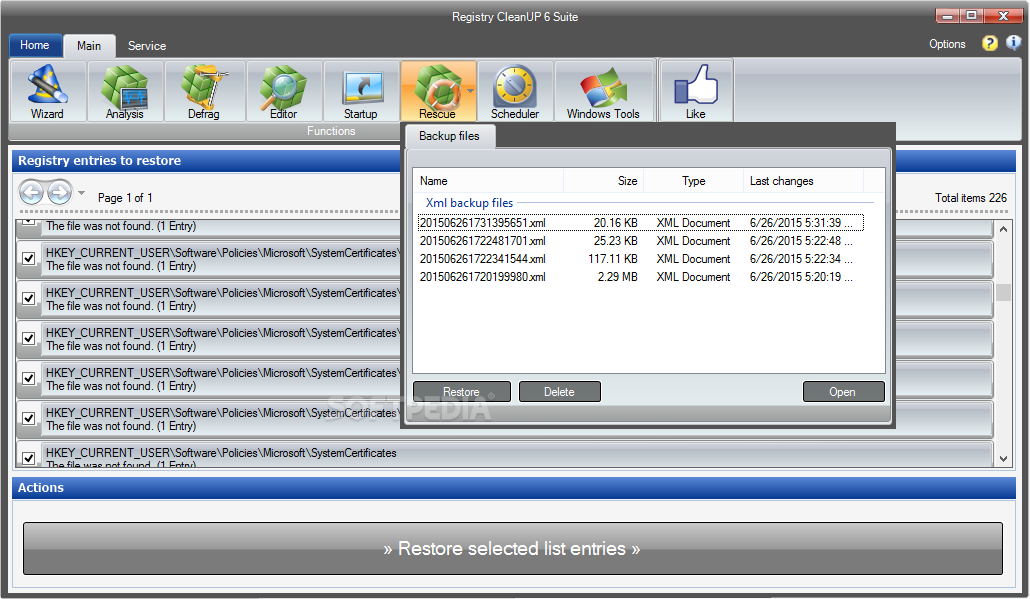Show info via blue information icon
This screenshot has width=1030, height=599.
(1014, 43)
